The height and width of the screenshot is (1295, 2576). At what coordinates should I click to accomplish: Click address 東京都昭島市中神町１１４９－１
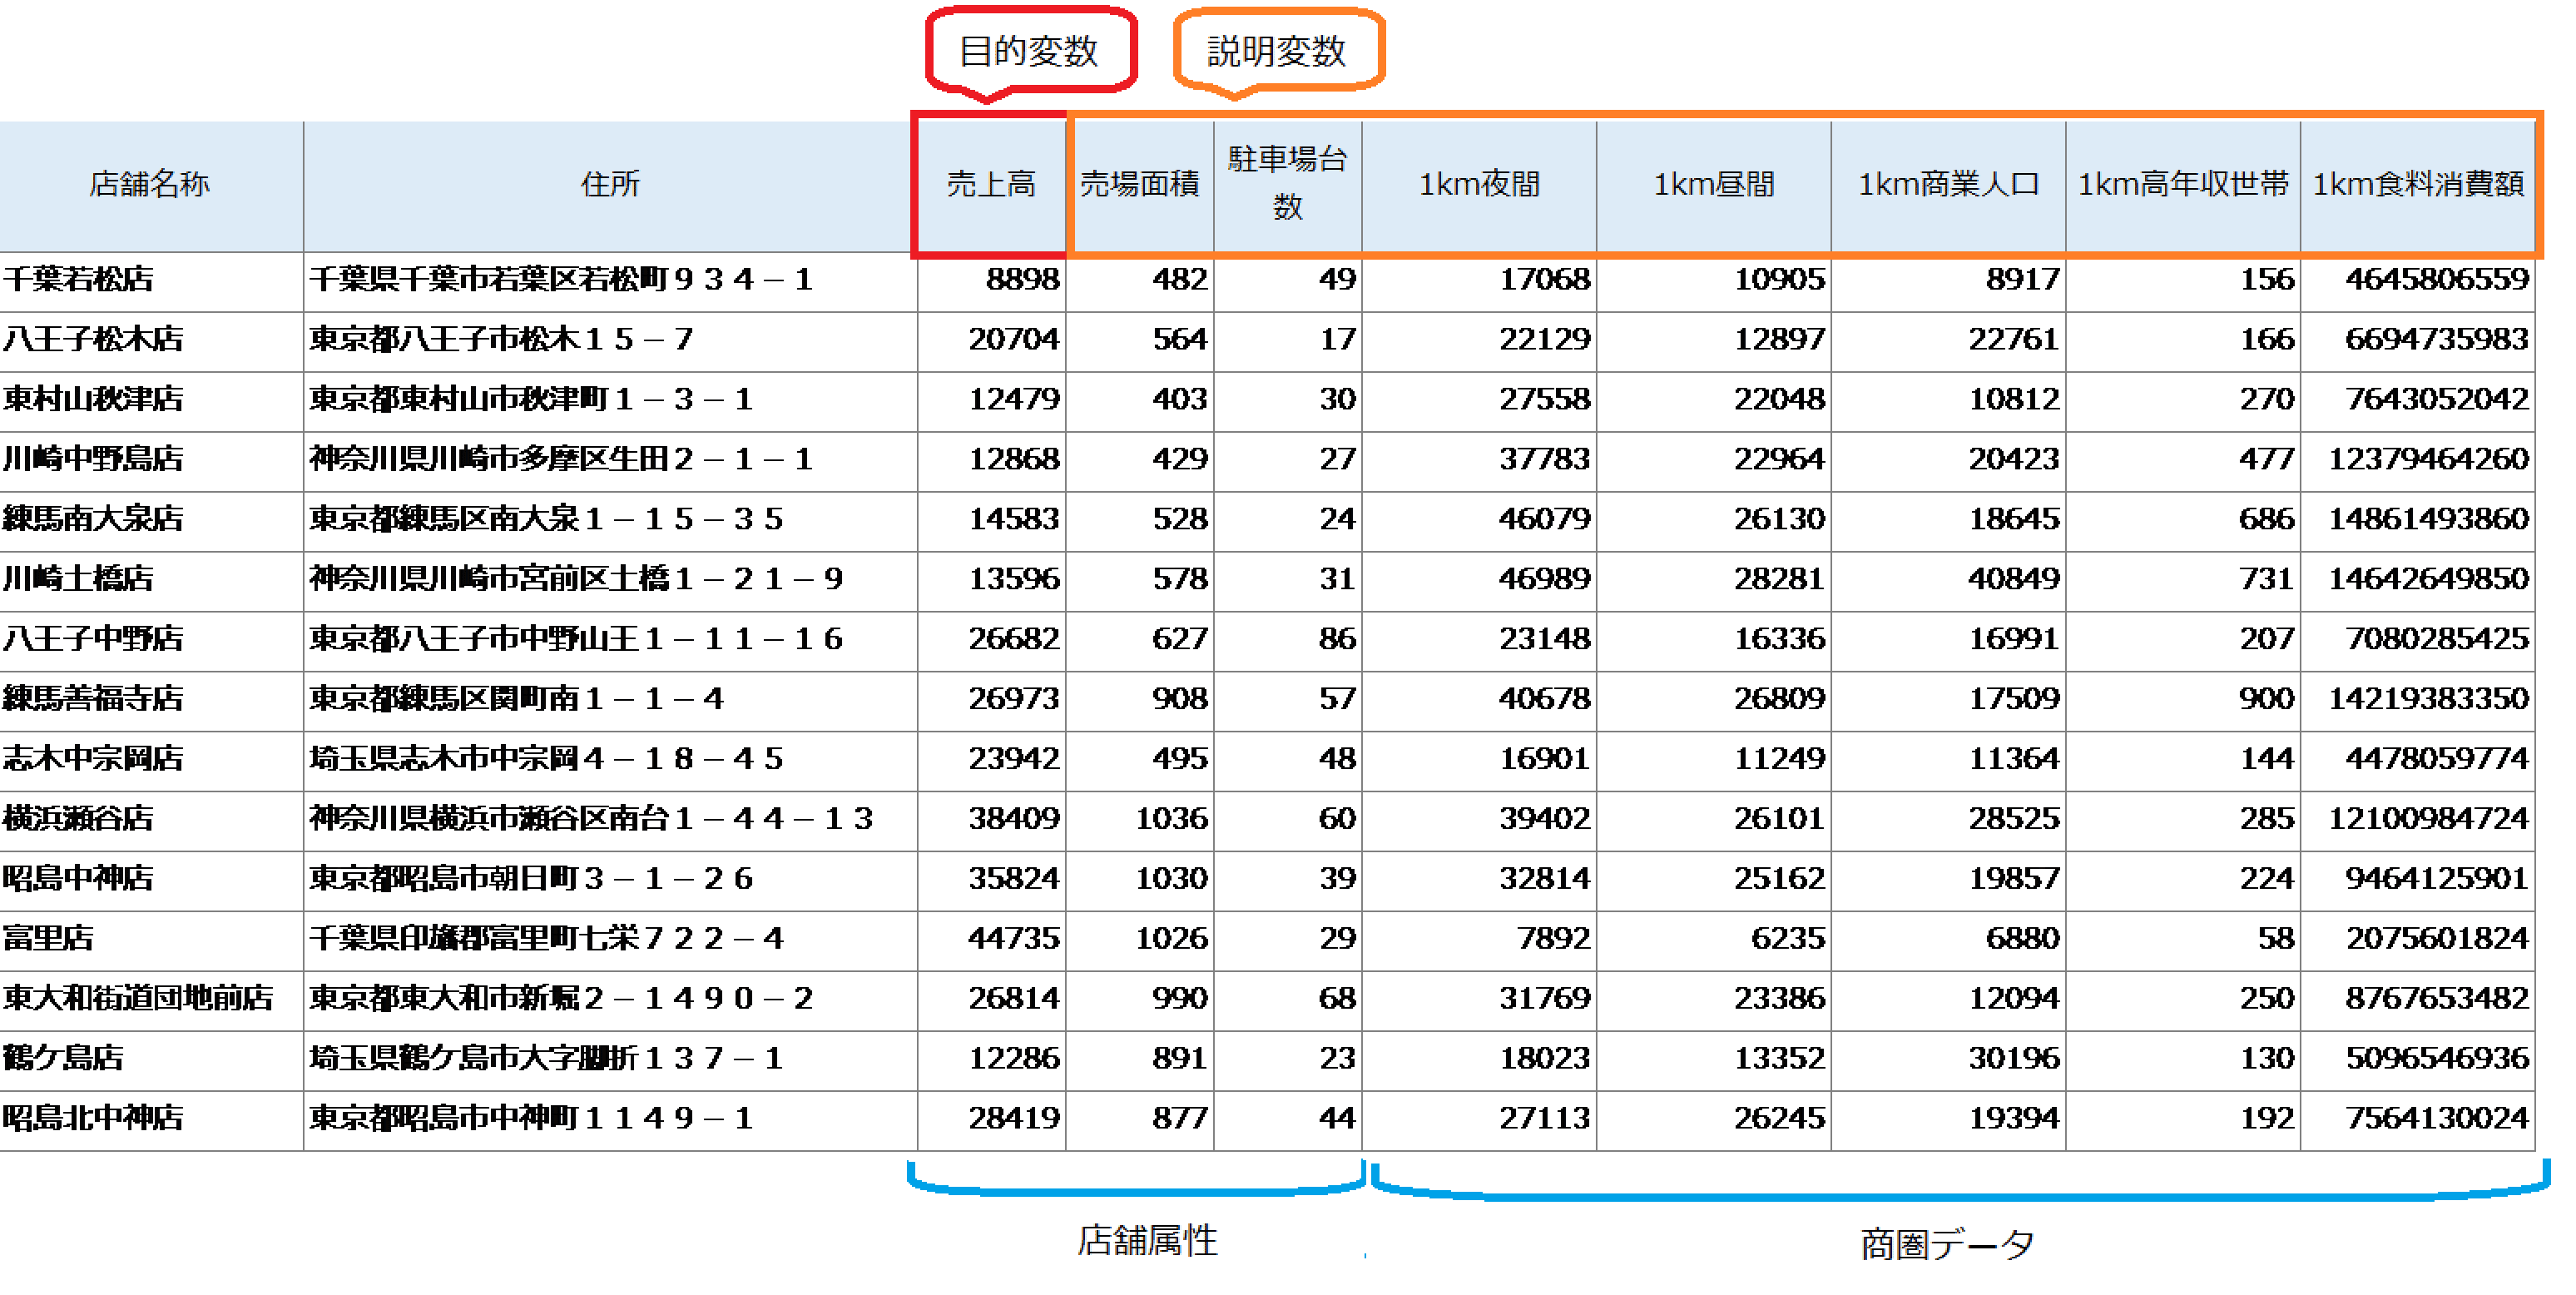click(531, 1119)
